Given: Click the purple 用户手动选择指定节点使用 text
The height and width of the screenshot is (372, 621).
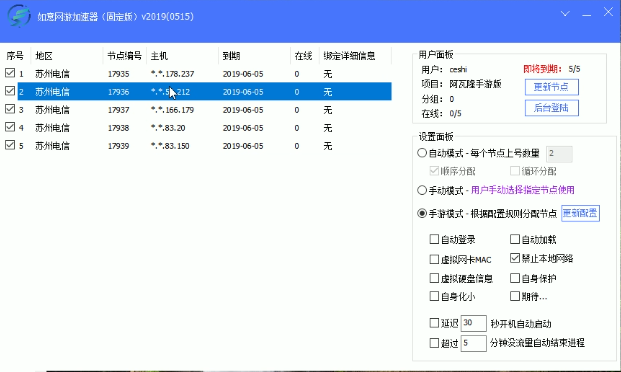Looking at the screenshot, I should tap(523, 190).
